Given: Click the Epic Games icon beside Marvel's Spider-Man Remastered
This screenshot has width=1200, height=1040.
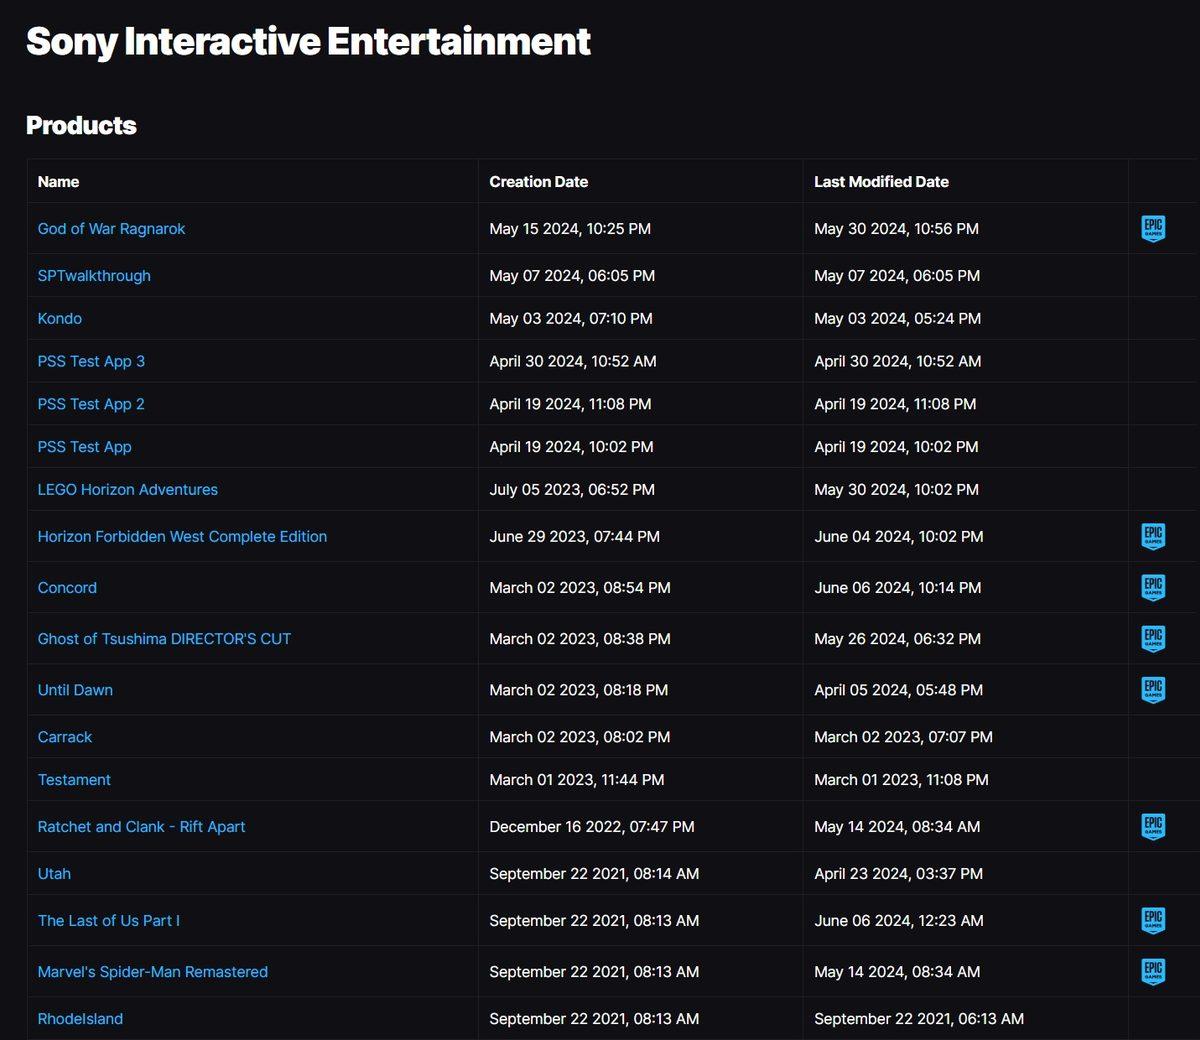Looking at the screenshot, I should pyautogui.click(x=1152, y=971).
